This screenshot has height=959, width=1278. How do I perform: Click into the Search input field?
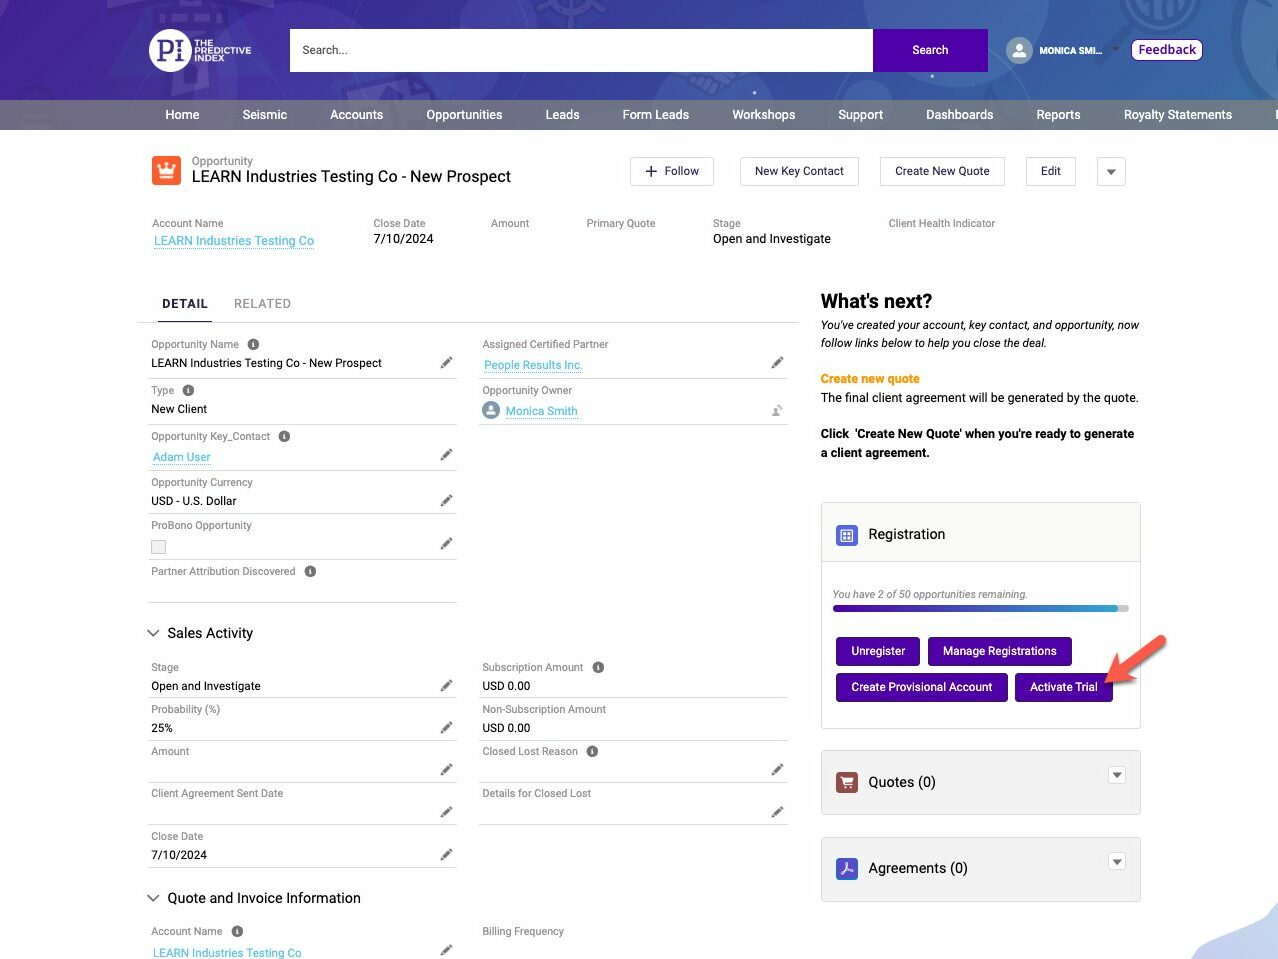(x=580, y=50)
